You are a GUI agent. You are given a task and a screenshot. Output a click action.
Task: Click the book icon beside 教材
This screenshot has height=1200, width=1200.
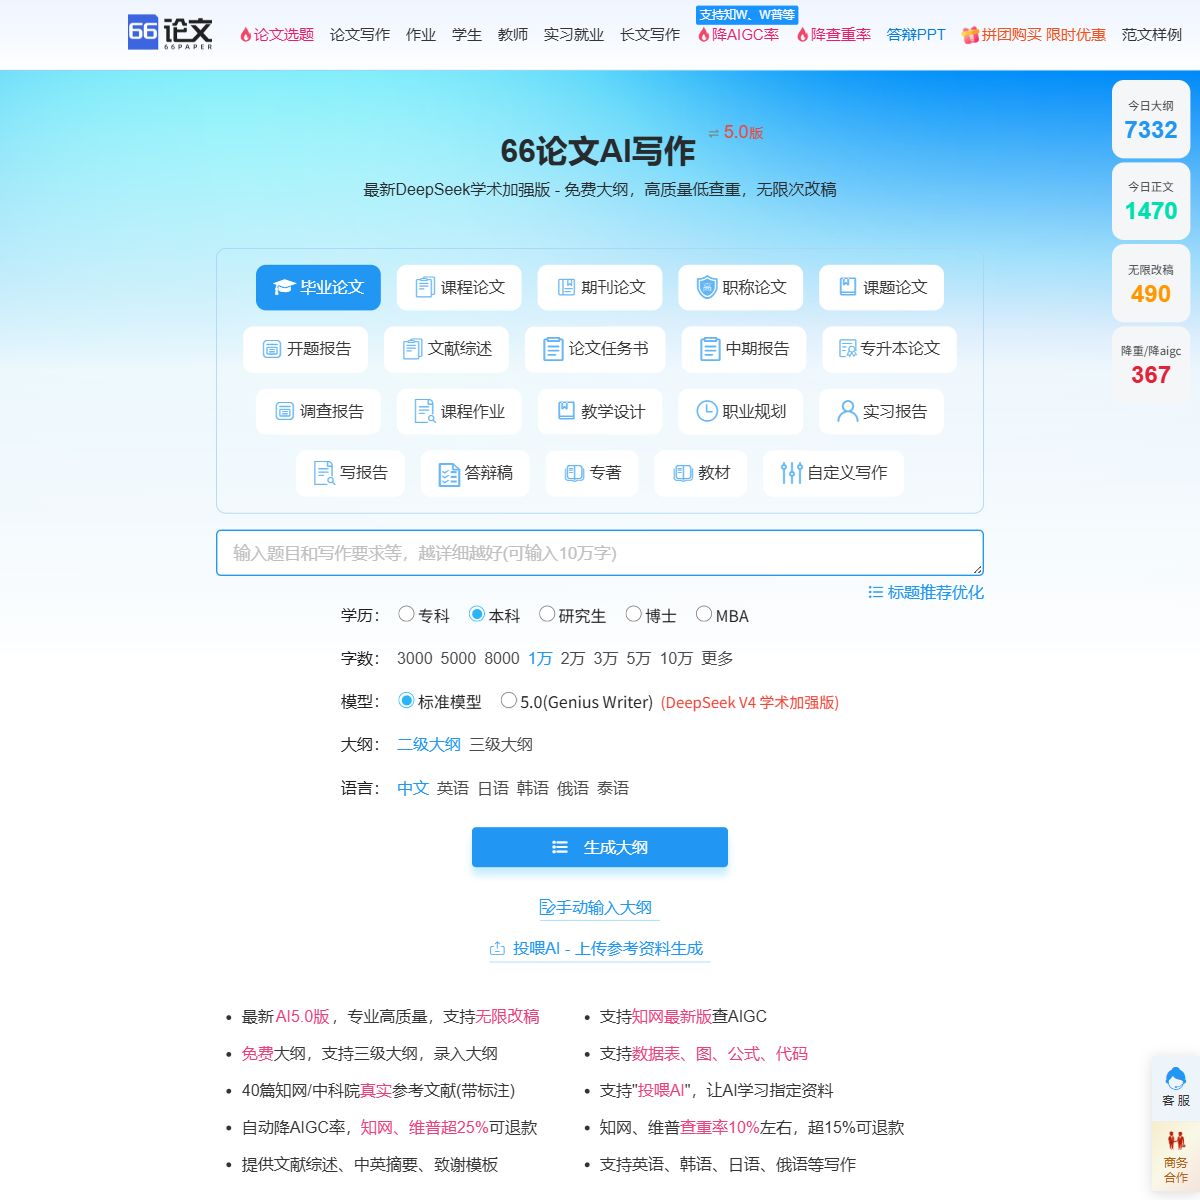pos(683,473)
